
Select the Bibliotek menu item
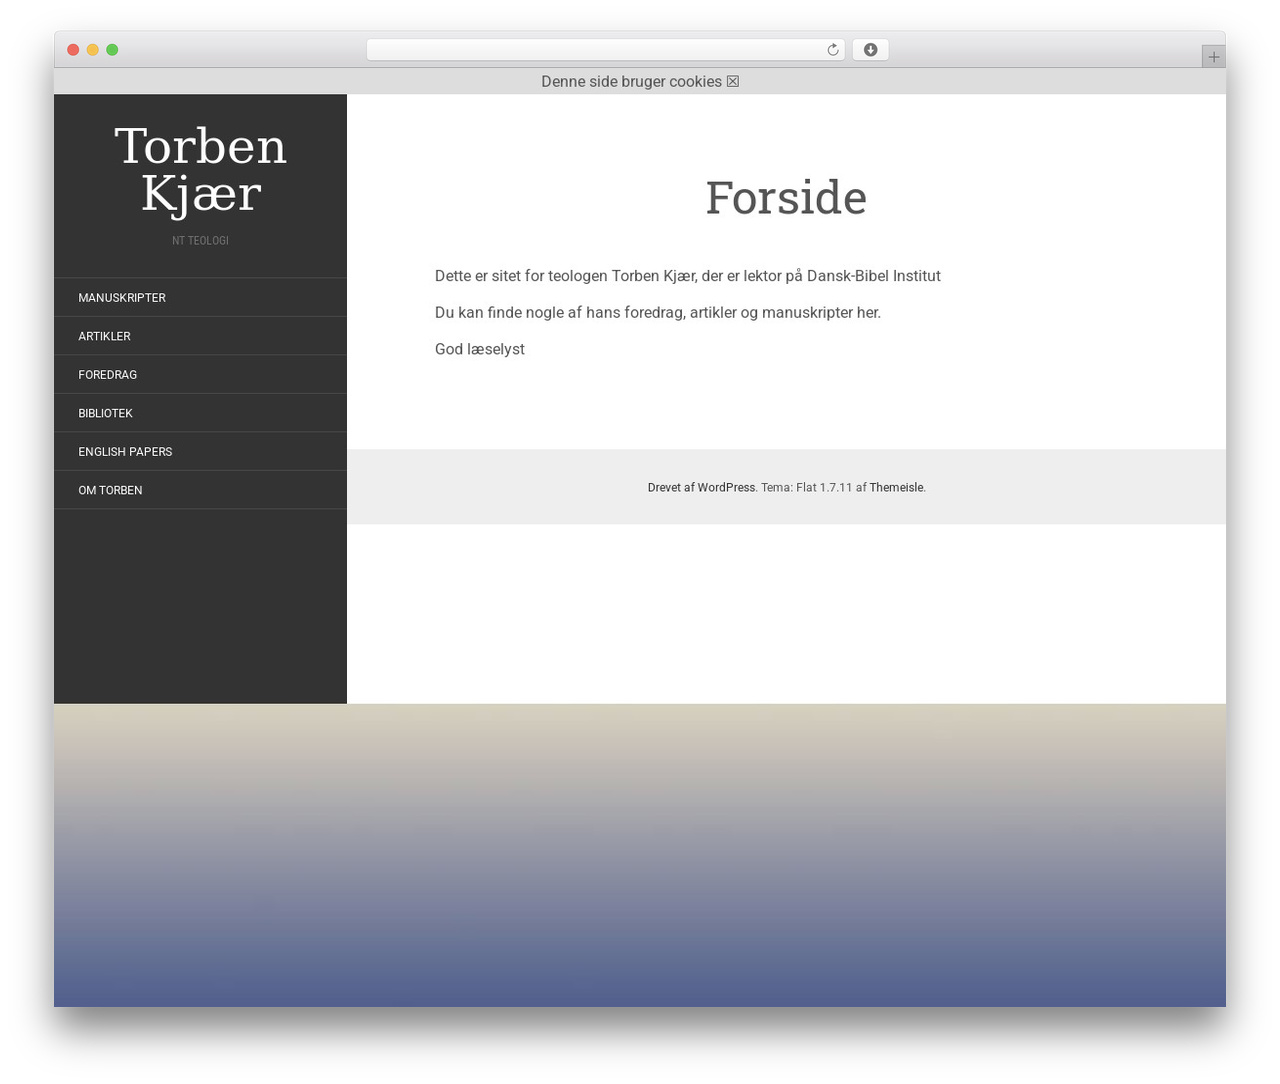pyautogui.click(x=200, y=413)
